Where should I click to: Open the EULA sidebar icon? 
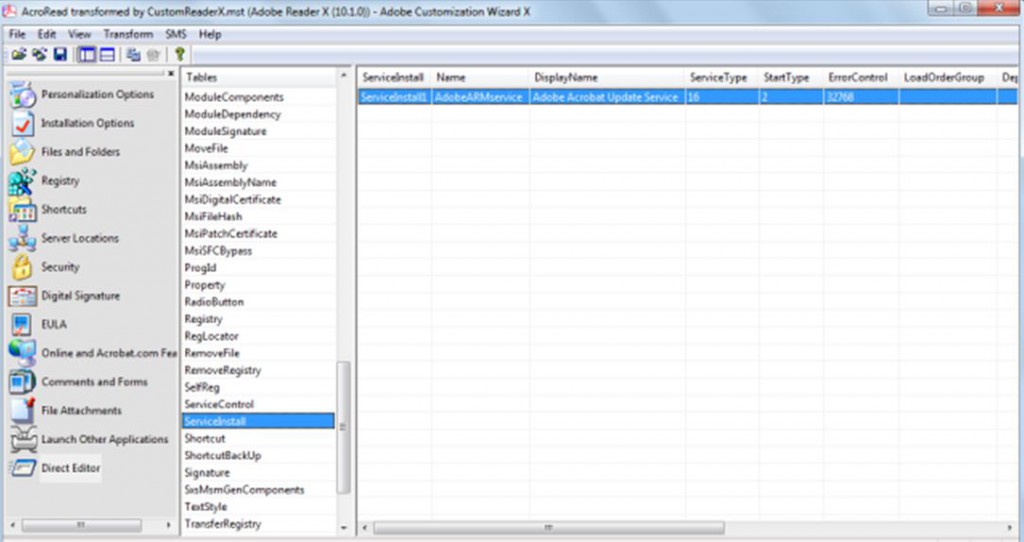(22, 325)
